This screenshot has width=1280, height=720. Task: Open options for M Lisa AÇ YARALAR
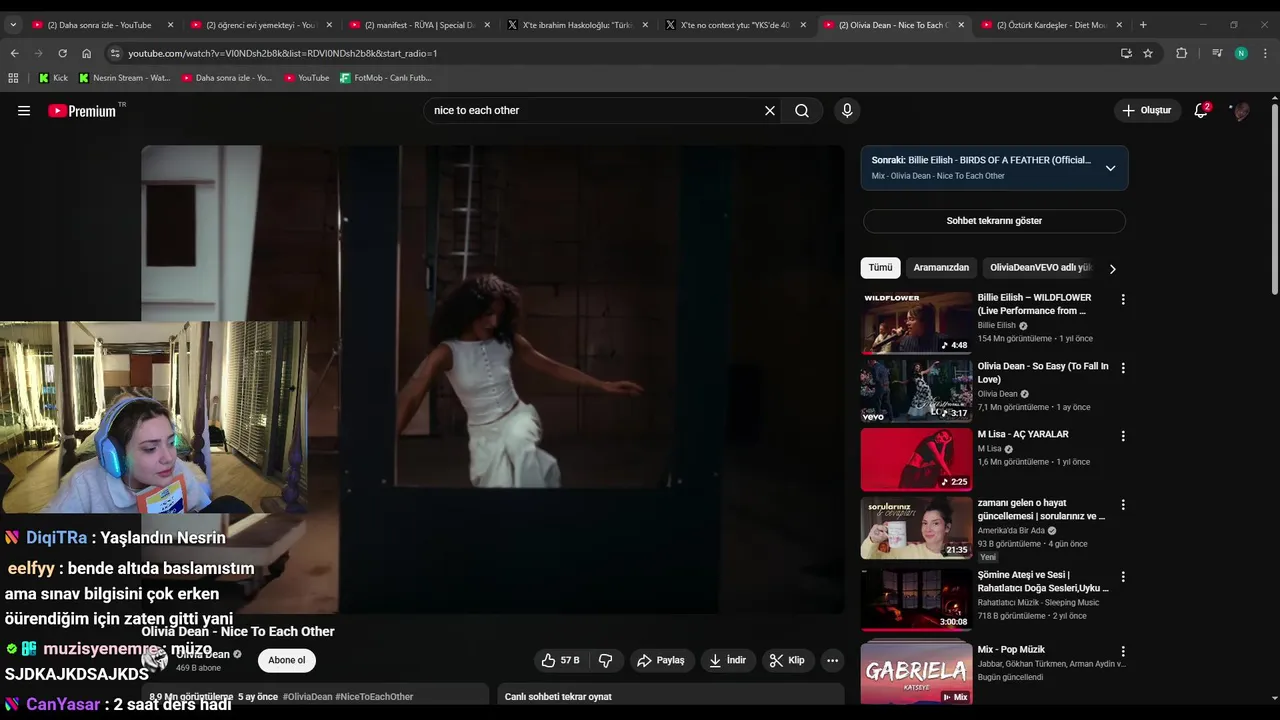tap(1123, 436)
